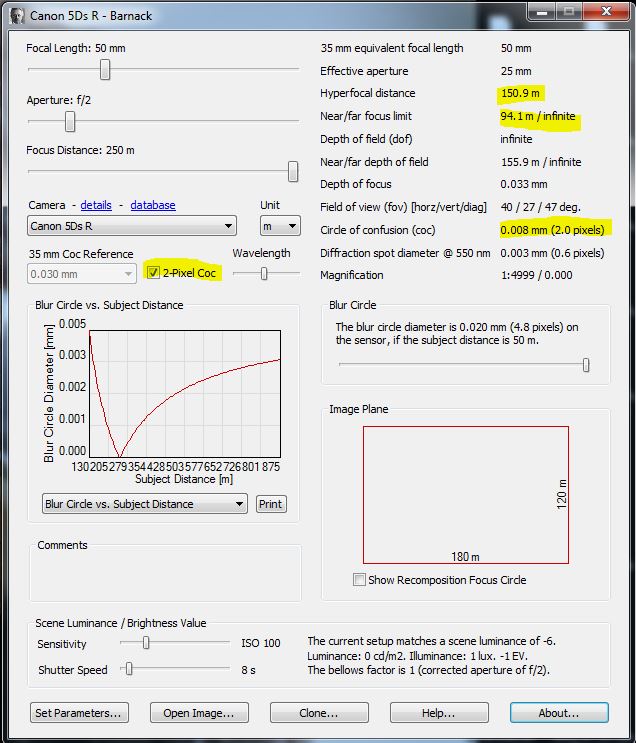
Task: Open the 35 mm Coc Reference dropdown
Action: tap(82, 274)
